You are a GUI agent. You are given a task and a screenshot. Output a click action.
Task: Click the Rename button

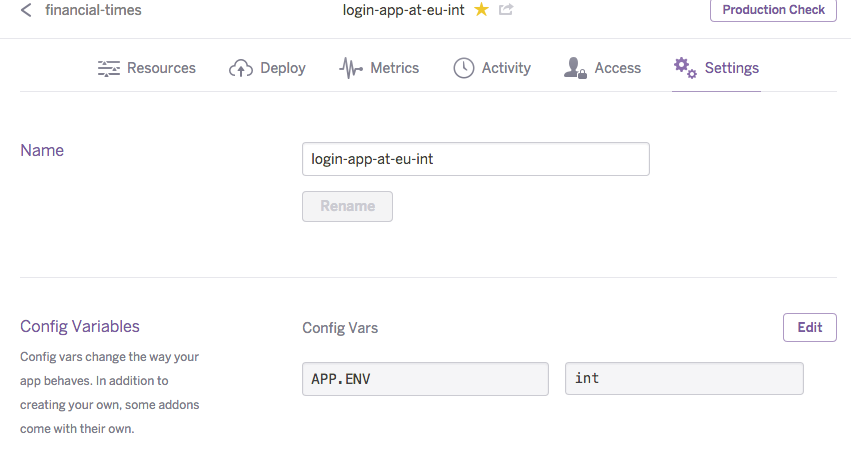pyautogui.click(x=347, y=206)
